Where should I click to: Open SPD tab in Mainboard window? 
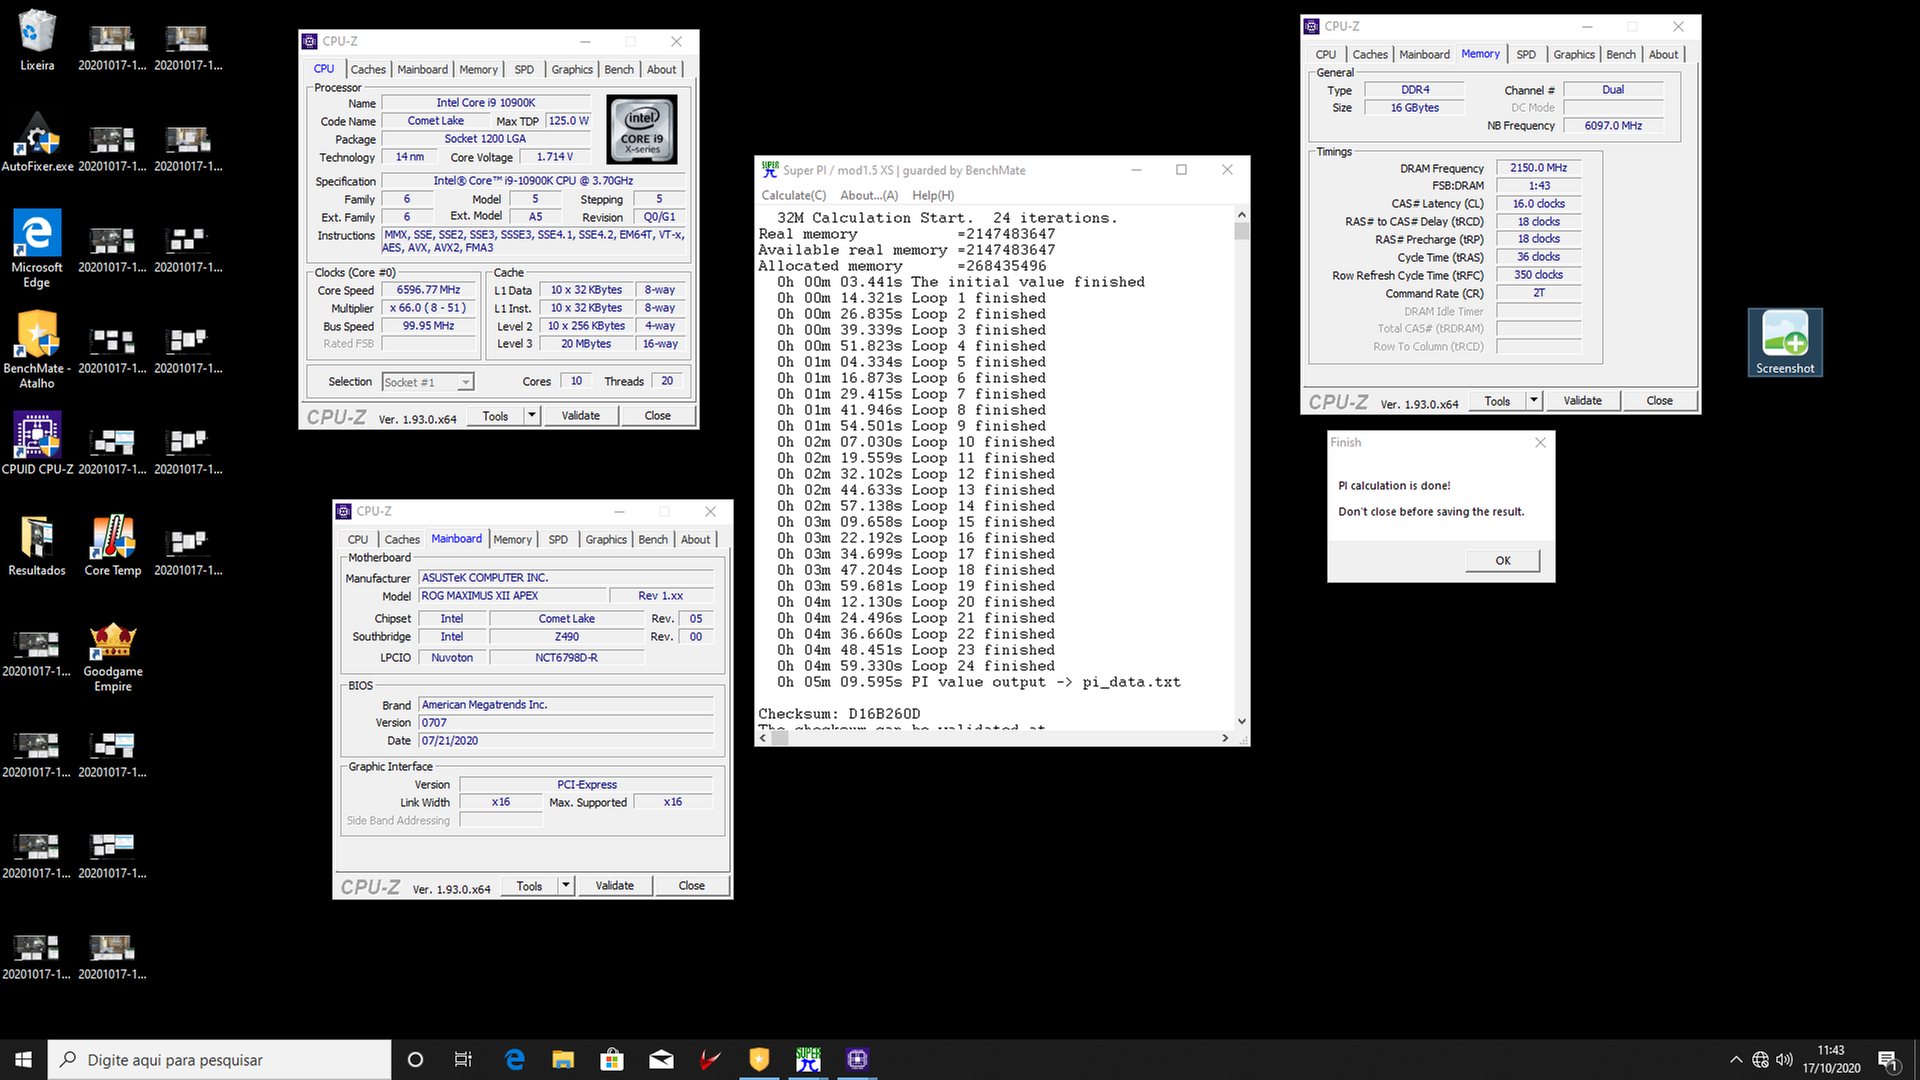point(558,540)
